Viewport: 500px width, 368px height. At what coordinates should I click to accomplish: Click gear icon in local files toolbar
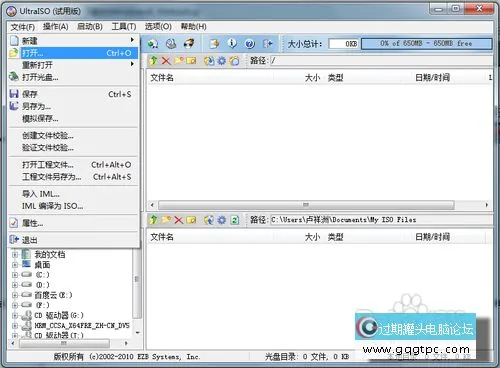point(221,220)
